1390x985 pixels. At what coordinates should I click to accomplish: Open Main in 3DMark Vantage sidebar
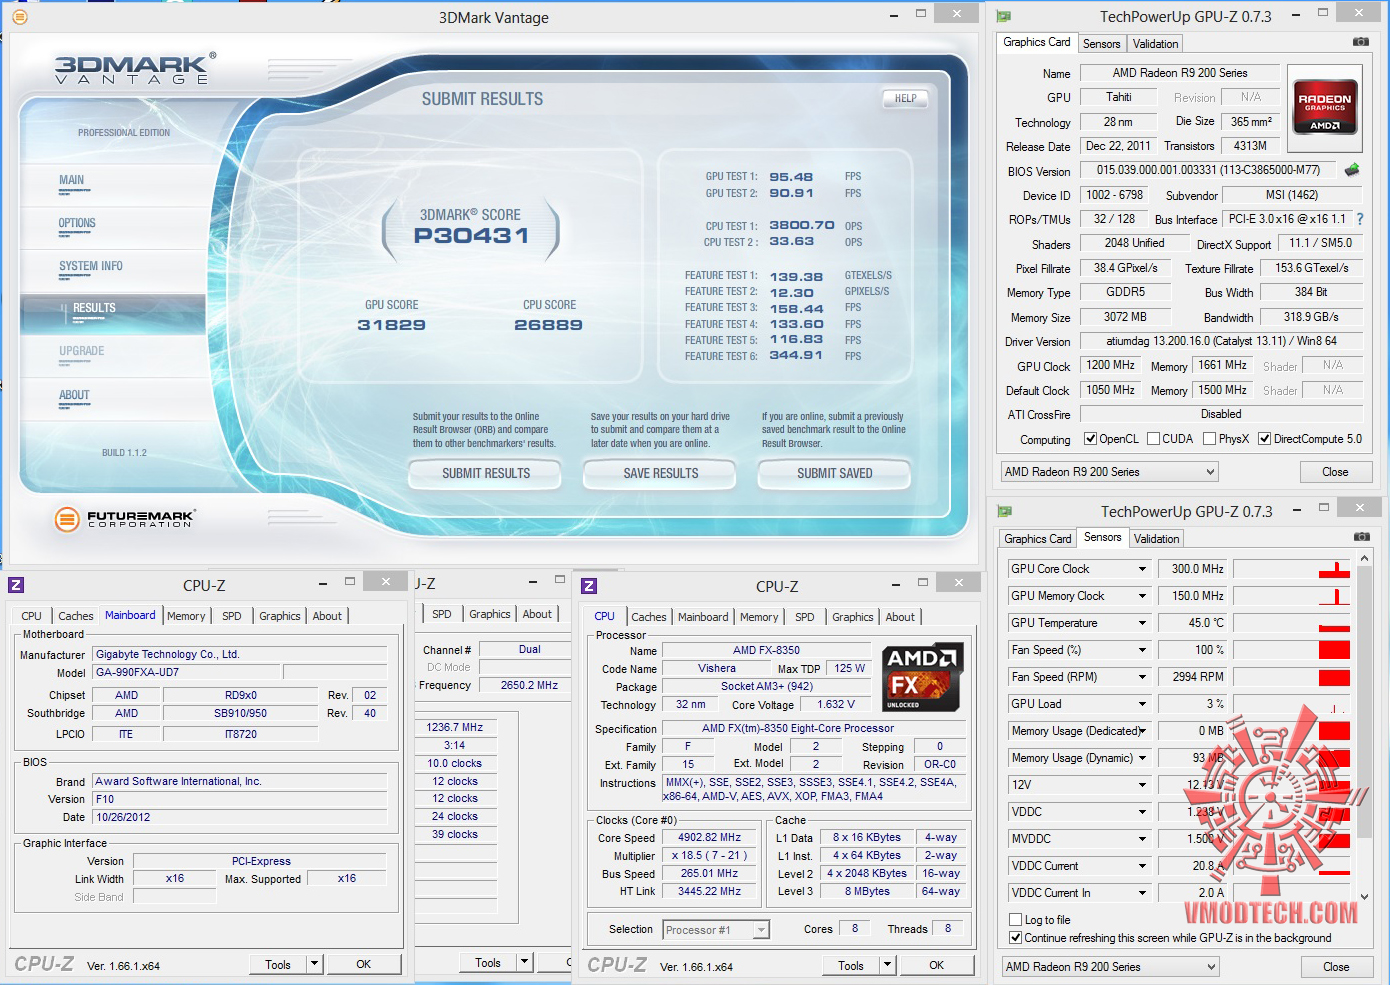[x=71, y=180]
